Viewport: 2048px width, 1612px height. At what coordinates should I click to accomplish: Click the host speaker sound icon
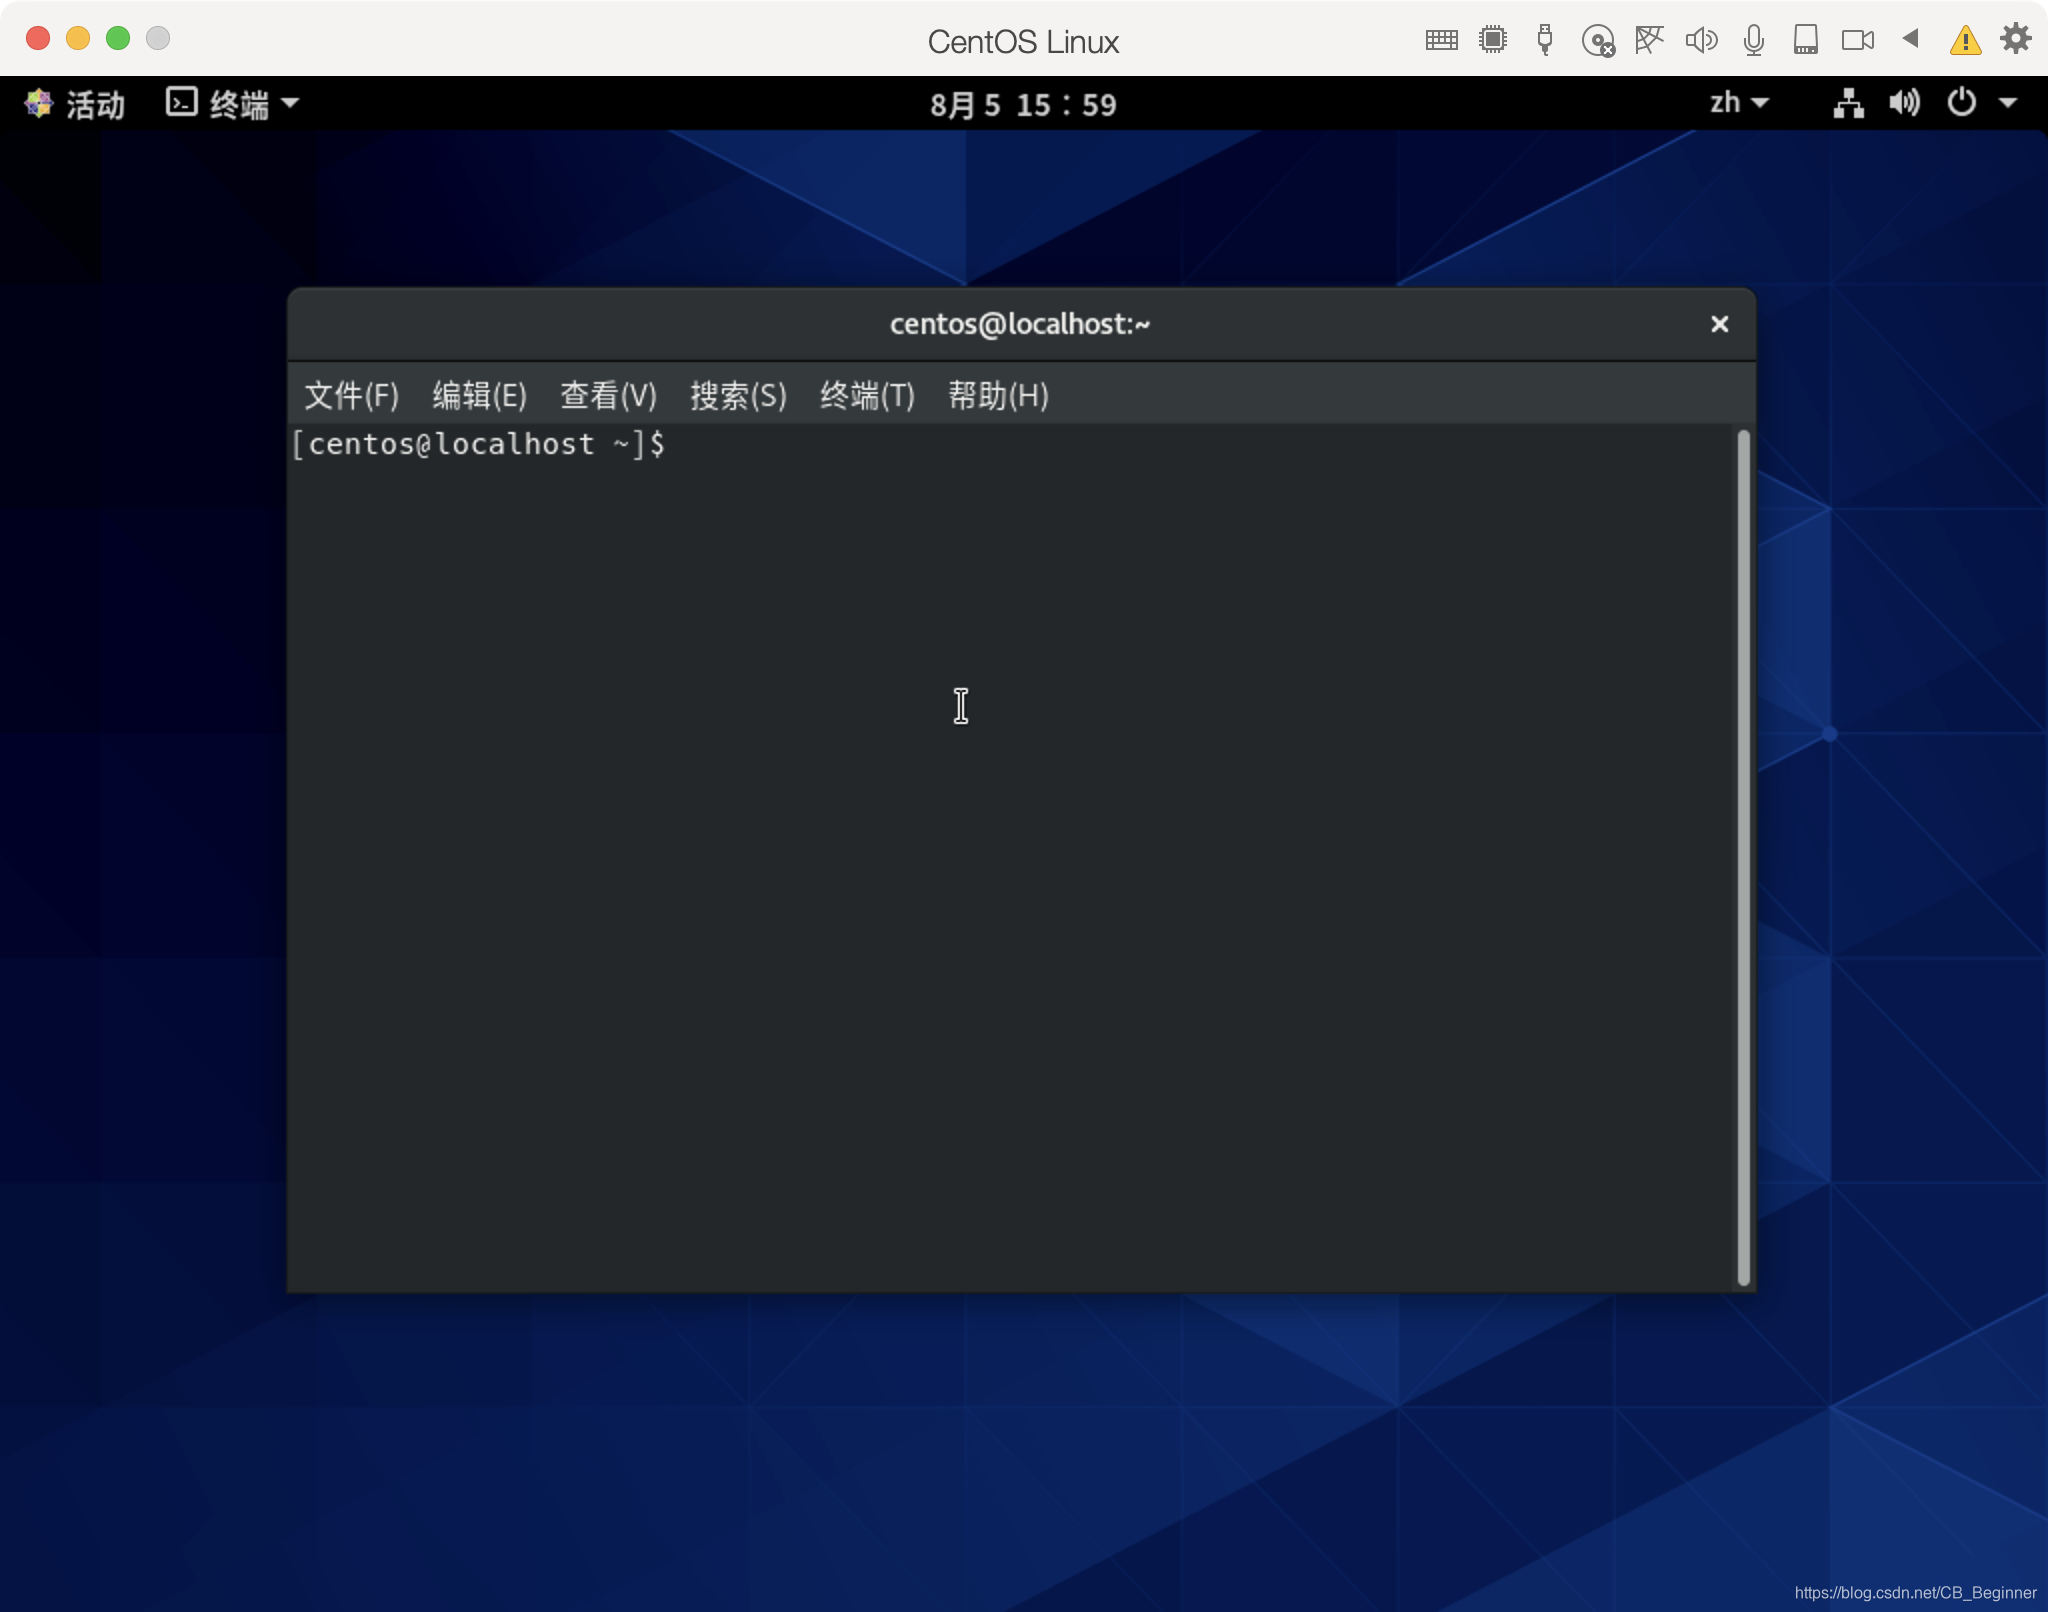[x=1701, y=40]
